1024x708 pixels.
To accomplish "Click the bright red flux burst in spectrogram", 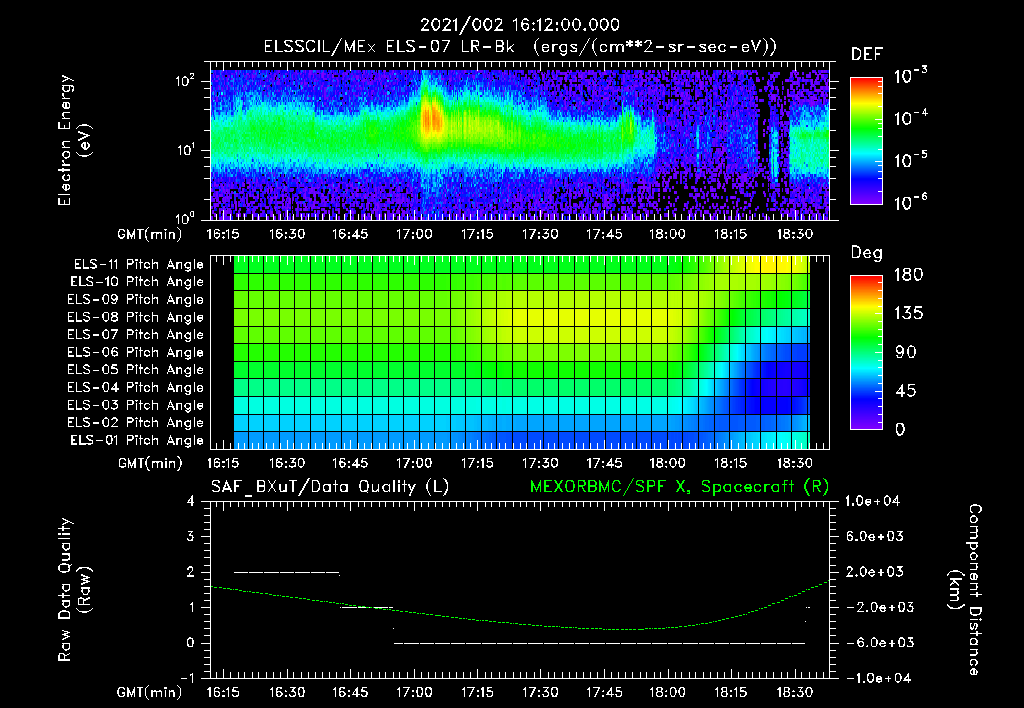I will (431, 119).
